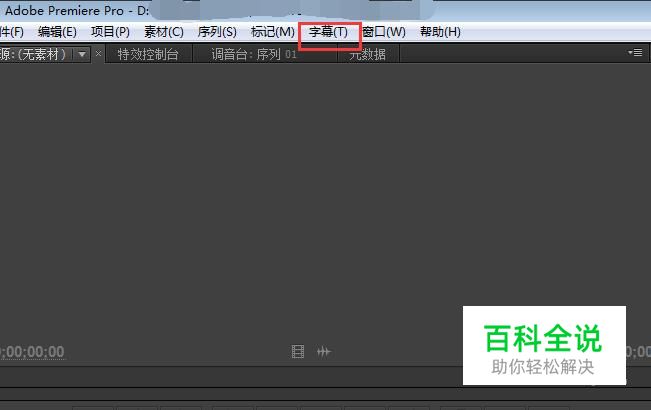Open the 序列(S) menu

click(217, 32)
